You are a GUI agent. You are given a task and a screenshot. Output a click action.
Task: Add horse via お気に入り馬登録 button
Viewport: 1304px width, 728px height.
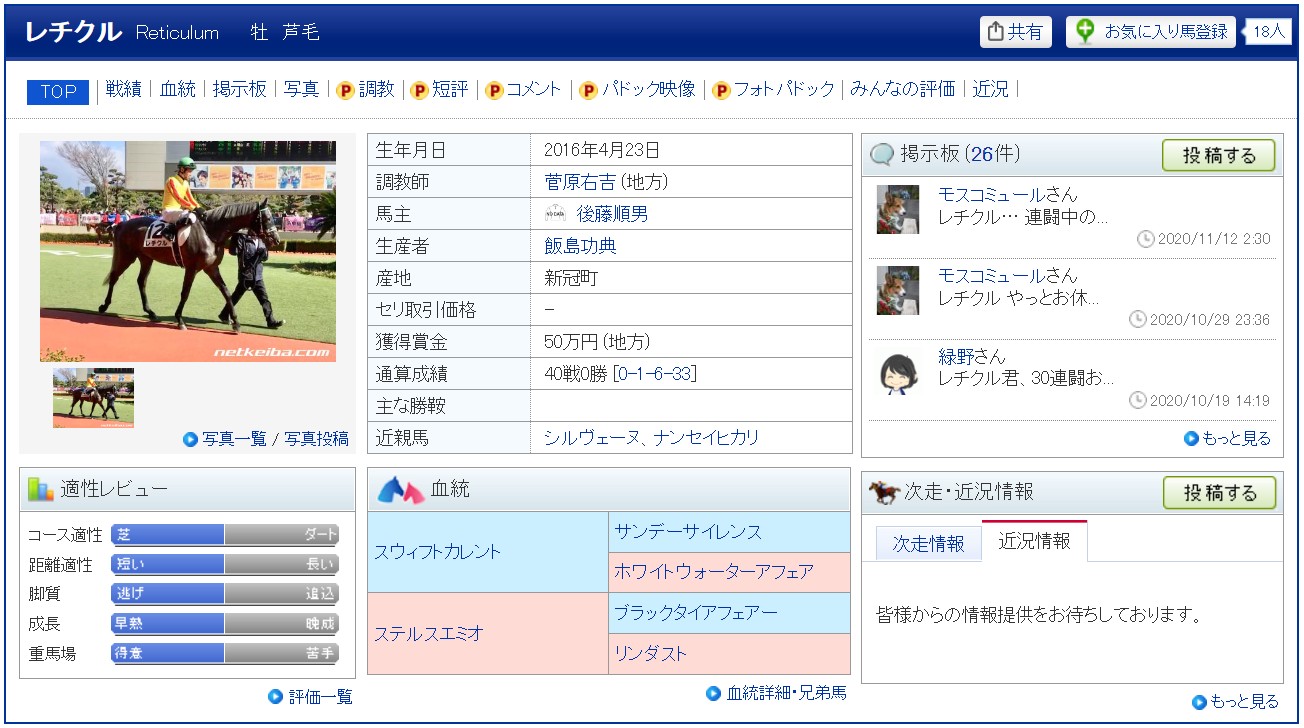point(1151,32)
